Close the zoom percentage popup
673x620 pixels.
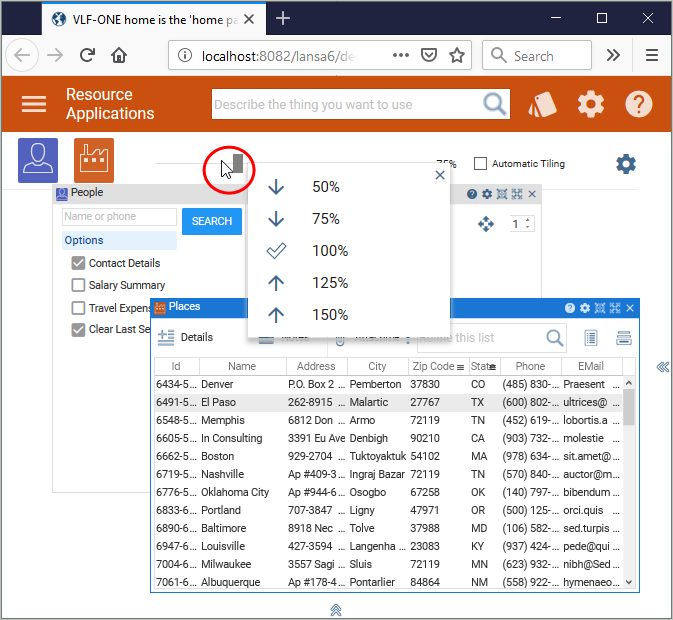(x=440, y=175)
